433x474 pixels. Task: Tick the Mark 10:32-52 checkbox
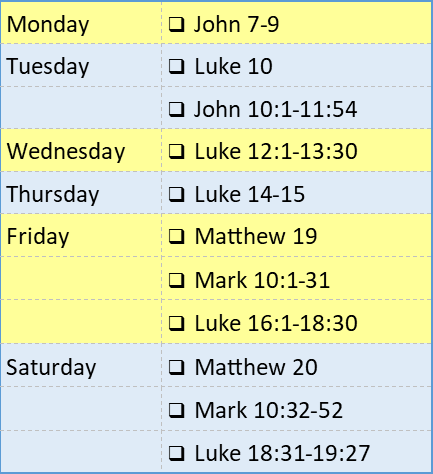176,410
